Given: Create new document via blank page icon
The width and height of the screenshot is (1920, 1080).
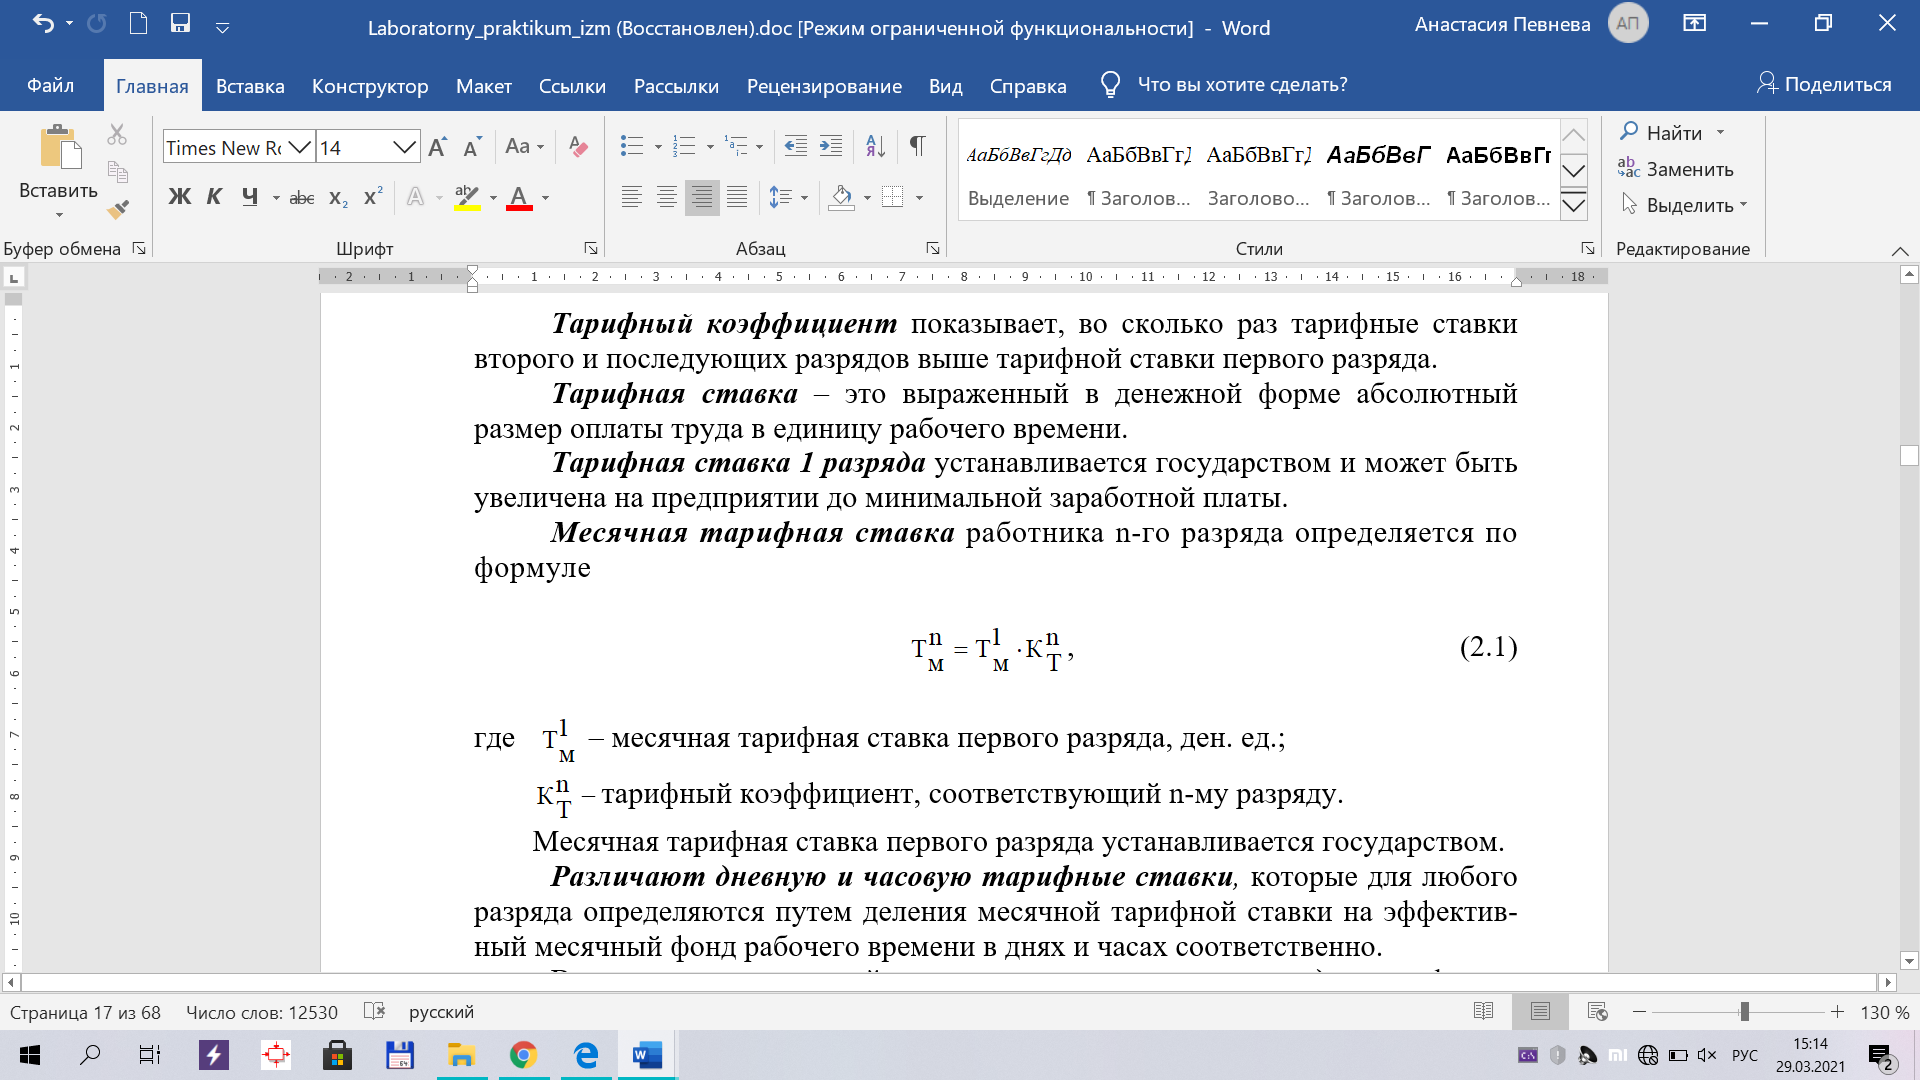Looking at the screenshot, I should (138, 23).
